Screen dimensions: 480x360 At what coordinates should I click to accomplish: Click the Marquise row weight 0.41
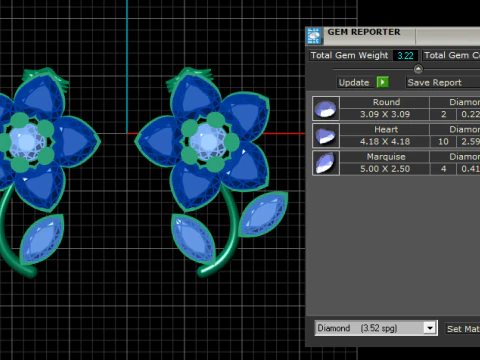(469, 169)
